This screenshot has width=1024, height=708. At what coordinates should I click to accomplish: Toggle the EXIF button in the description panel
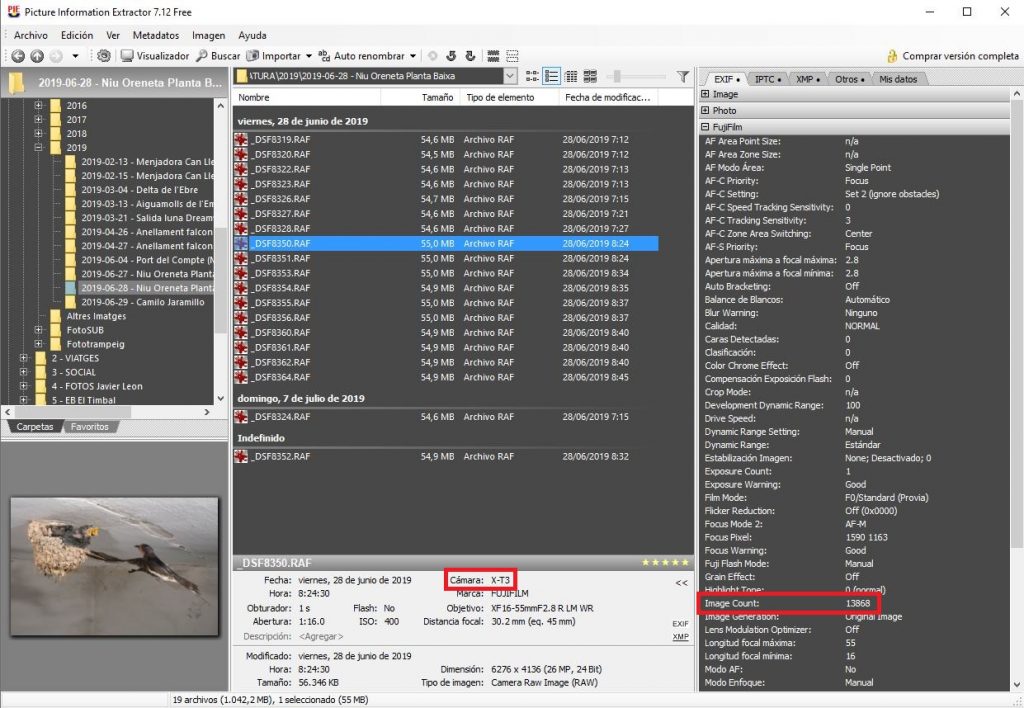point(679,623)
